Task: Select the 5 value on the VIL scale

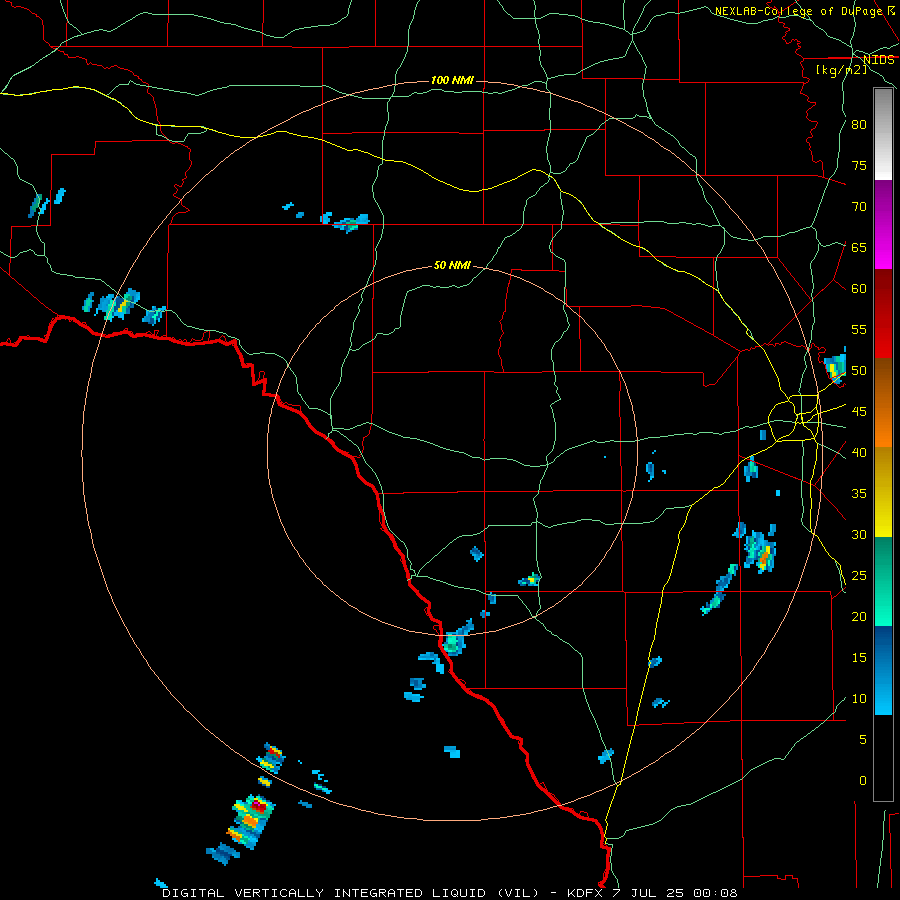Action: pyautogui.click(x=863, y=740)
